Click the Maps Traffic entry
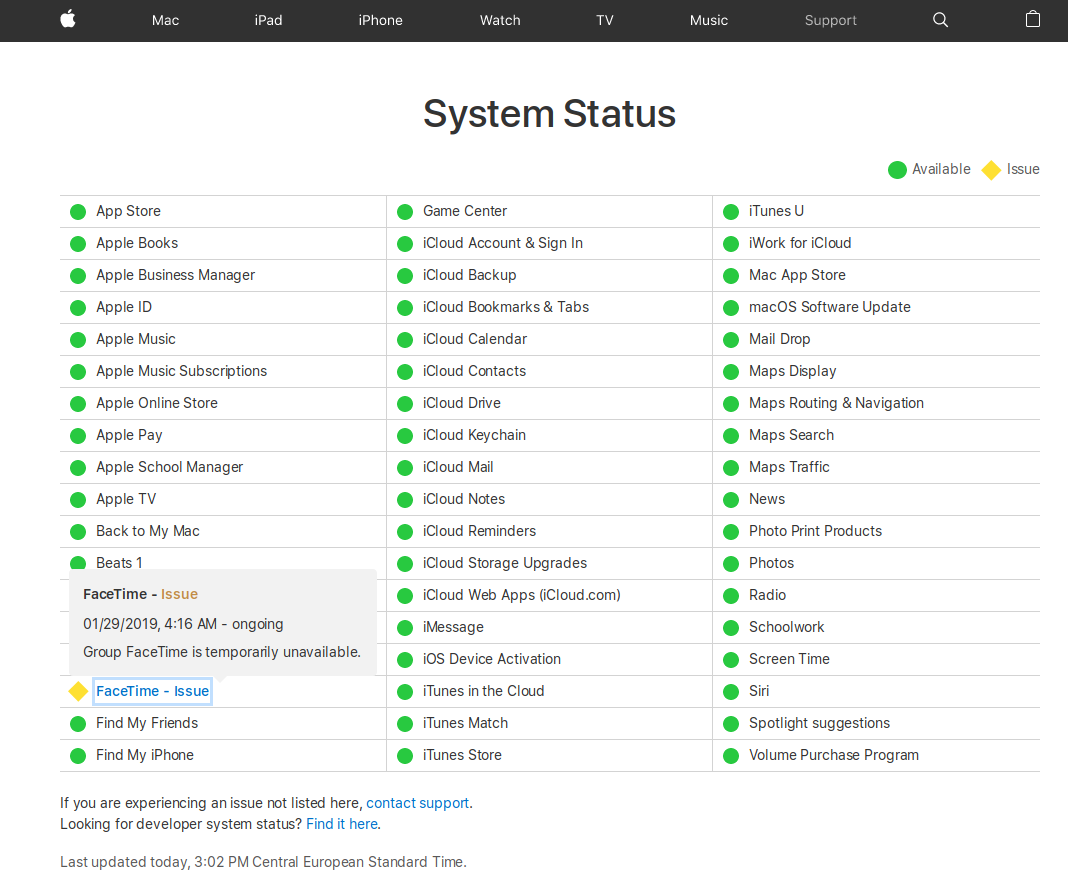The height and width of the screenshot is (887, 1068). [x=789, y=467]
